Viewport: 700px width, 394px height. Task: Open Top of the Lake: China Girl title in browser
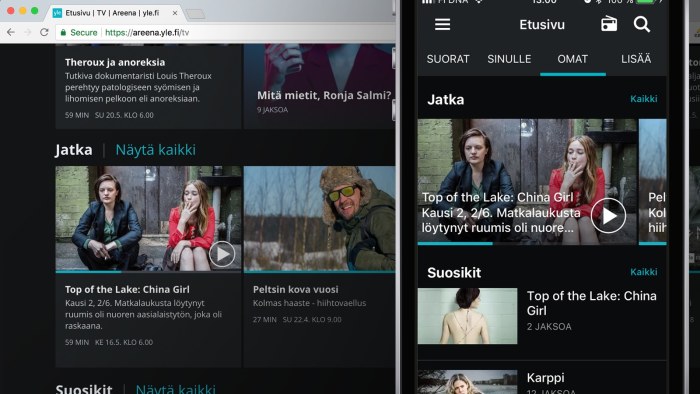(127, 289)
